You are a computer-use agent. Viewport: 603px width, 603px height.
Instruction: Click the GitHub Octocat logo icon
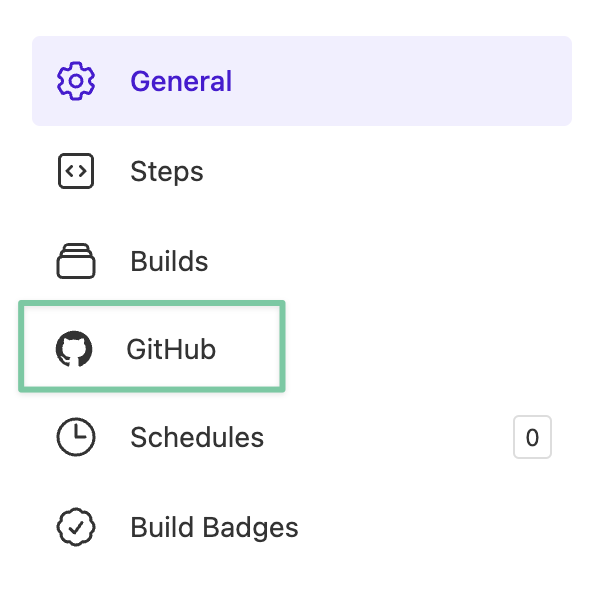coord(73,349)
